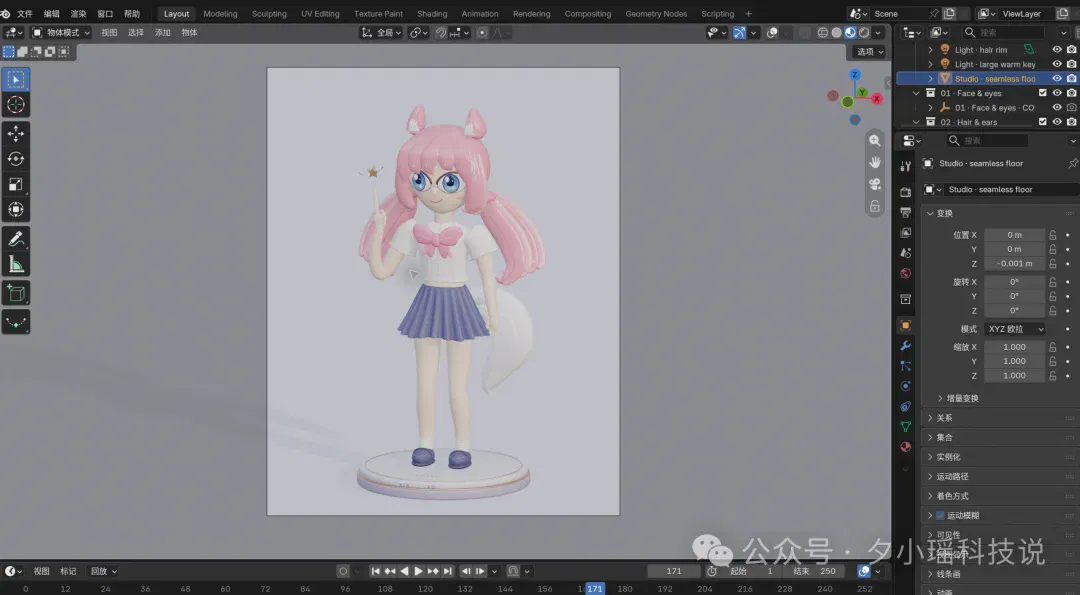Open the viewport 添加 menu
This screenshot has width=1080, height=595.
(163, 32)
